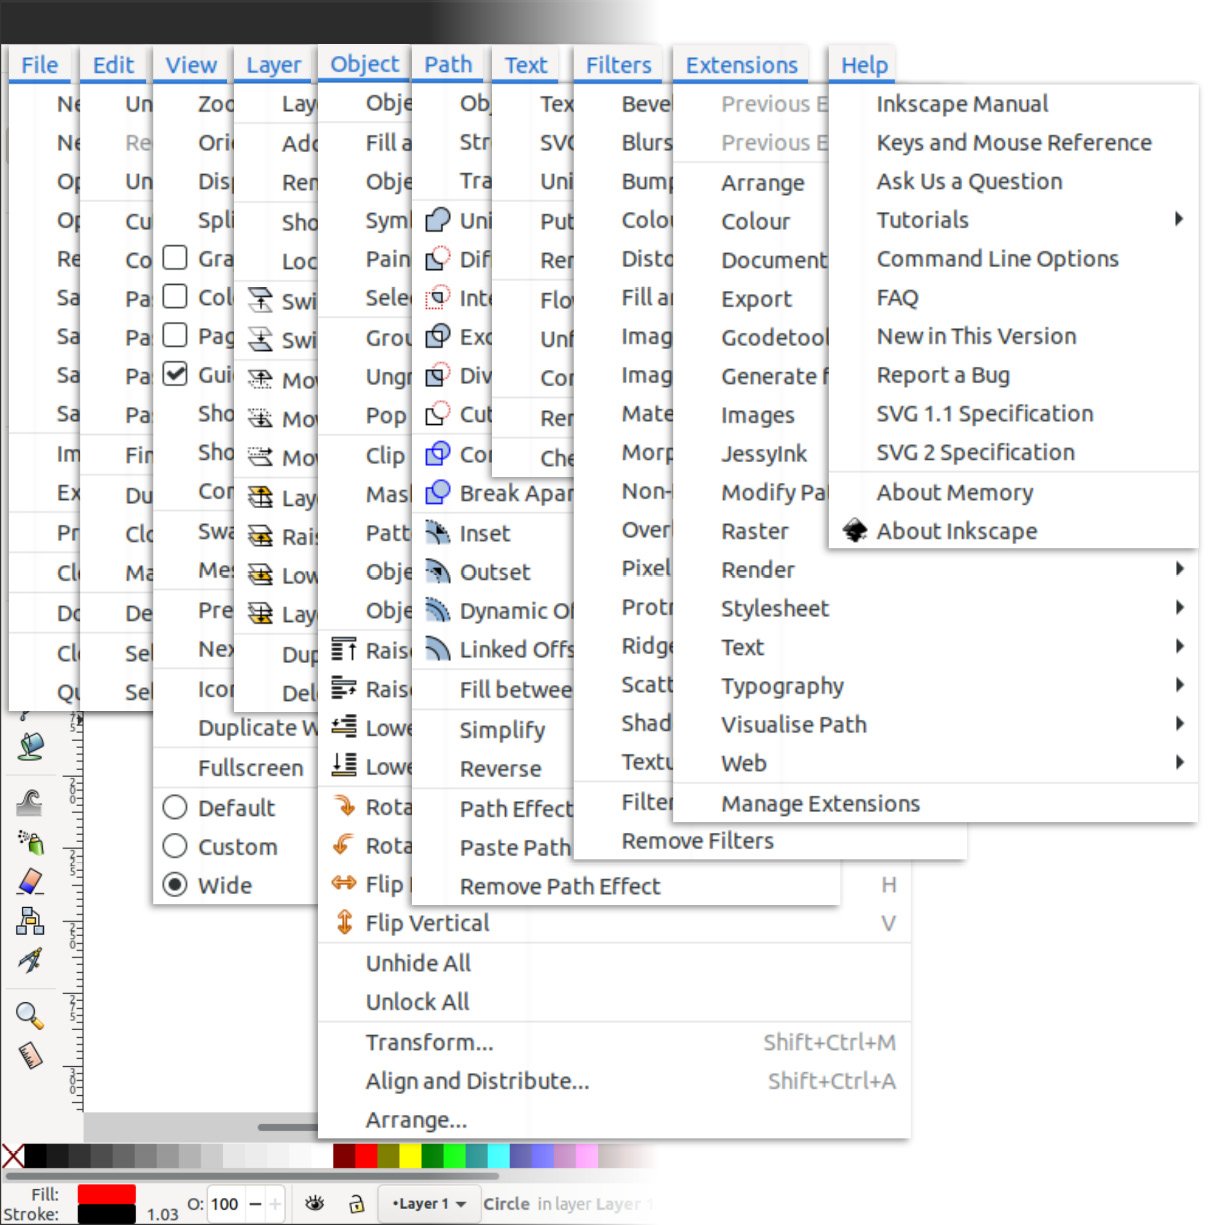Select the Eraser tool
Image resolution: width=1211 pixels, height=1225 pixels.
click(x=30, y=881)
